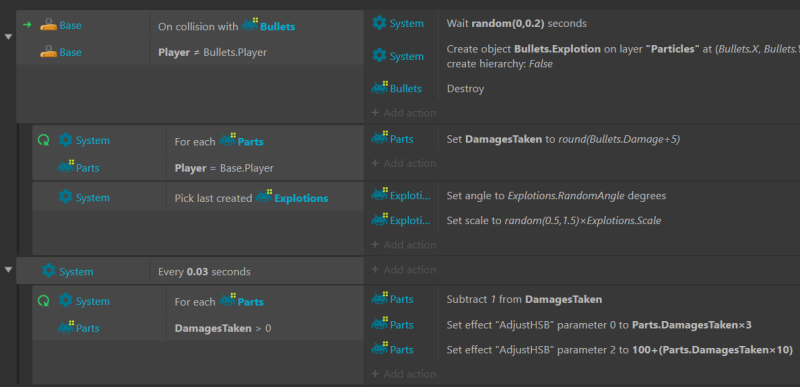Click the Explotions icon beside Set angle action
800x387 pixels.
pyautogui.click(x=380, y=195)
